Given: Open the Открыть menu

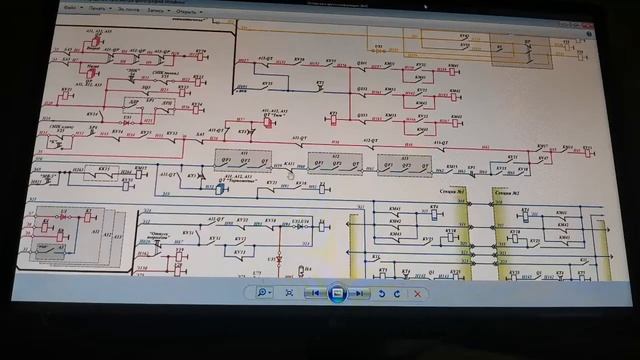Looking at the screenshot, I should click(x=189, y=12).
